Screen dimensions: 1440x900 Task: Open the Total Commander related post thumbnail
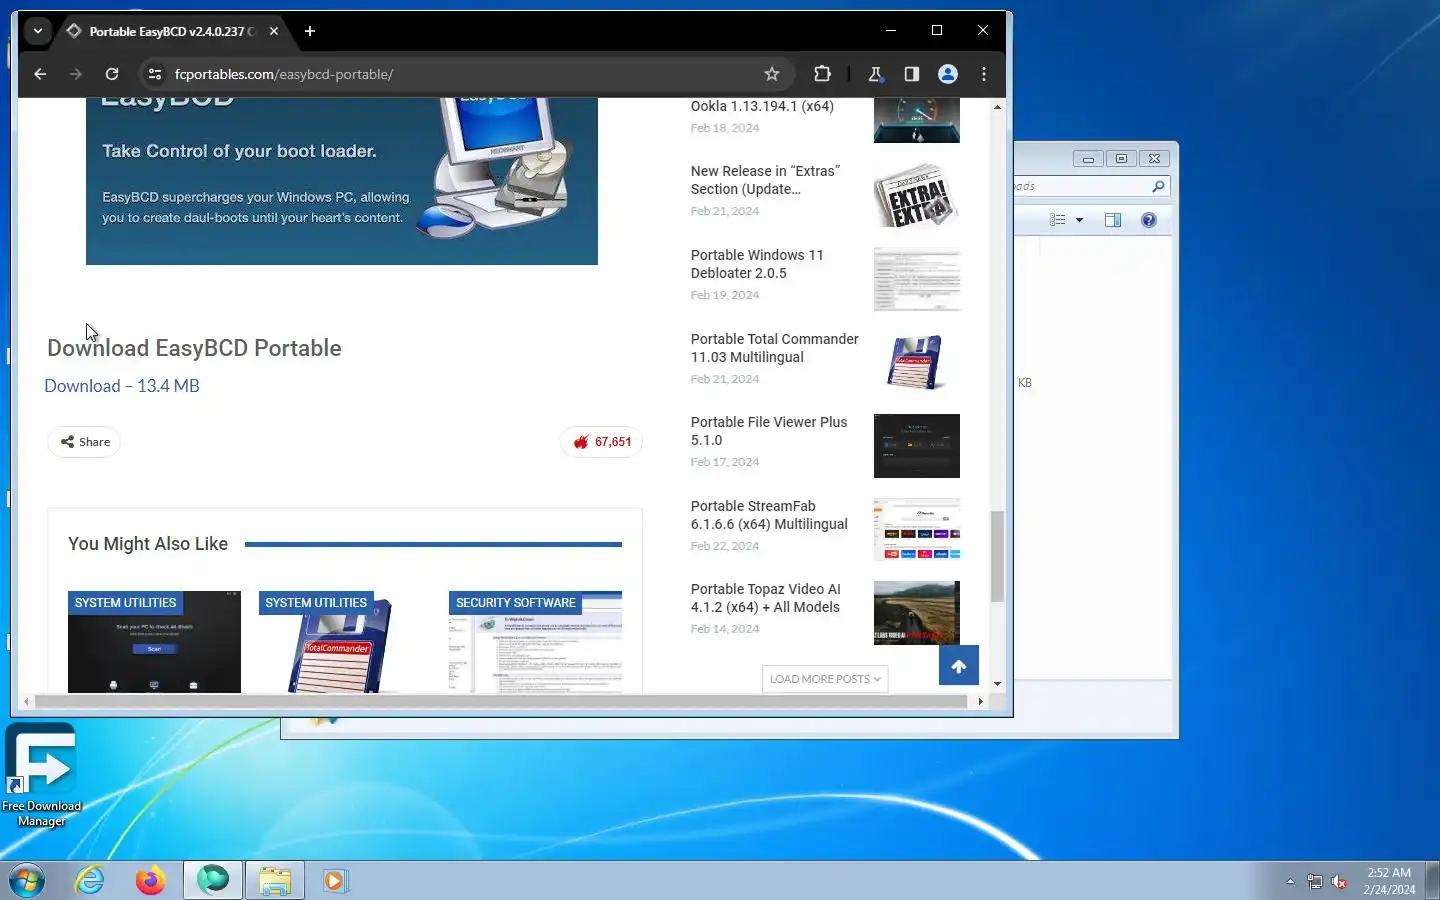pos(345,642)
